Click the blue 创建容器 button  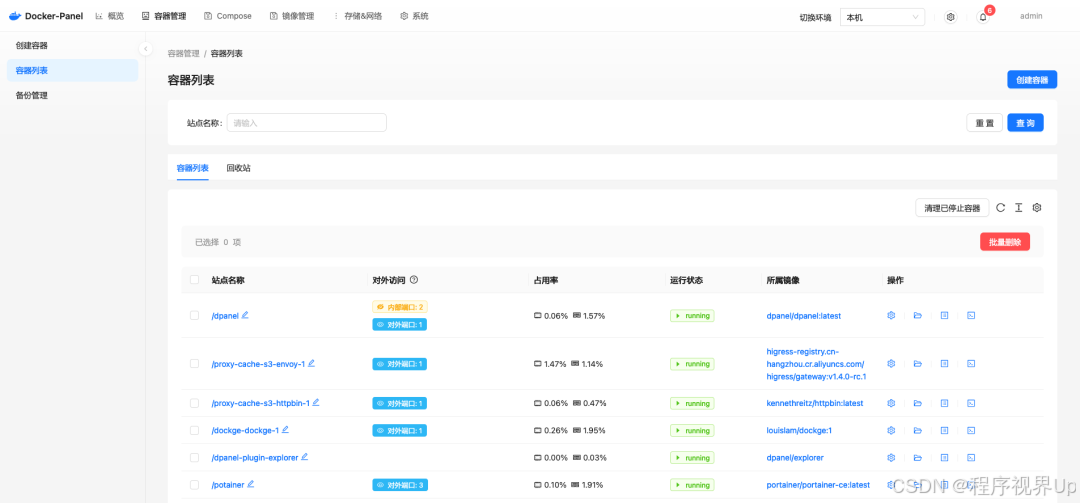(1032, 80)
